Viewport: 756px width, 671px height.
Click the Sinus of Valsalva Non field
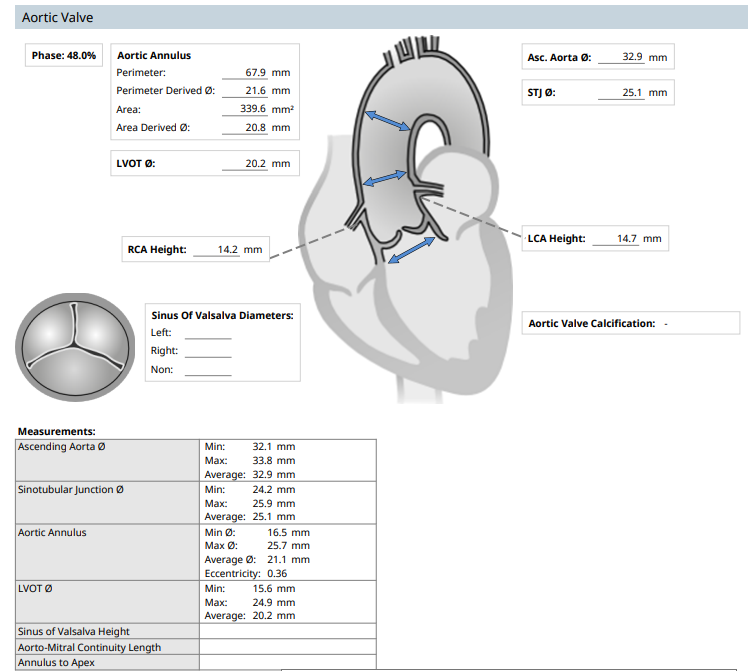pyautogui.click(x=207, y=370)
